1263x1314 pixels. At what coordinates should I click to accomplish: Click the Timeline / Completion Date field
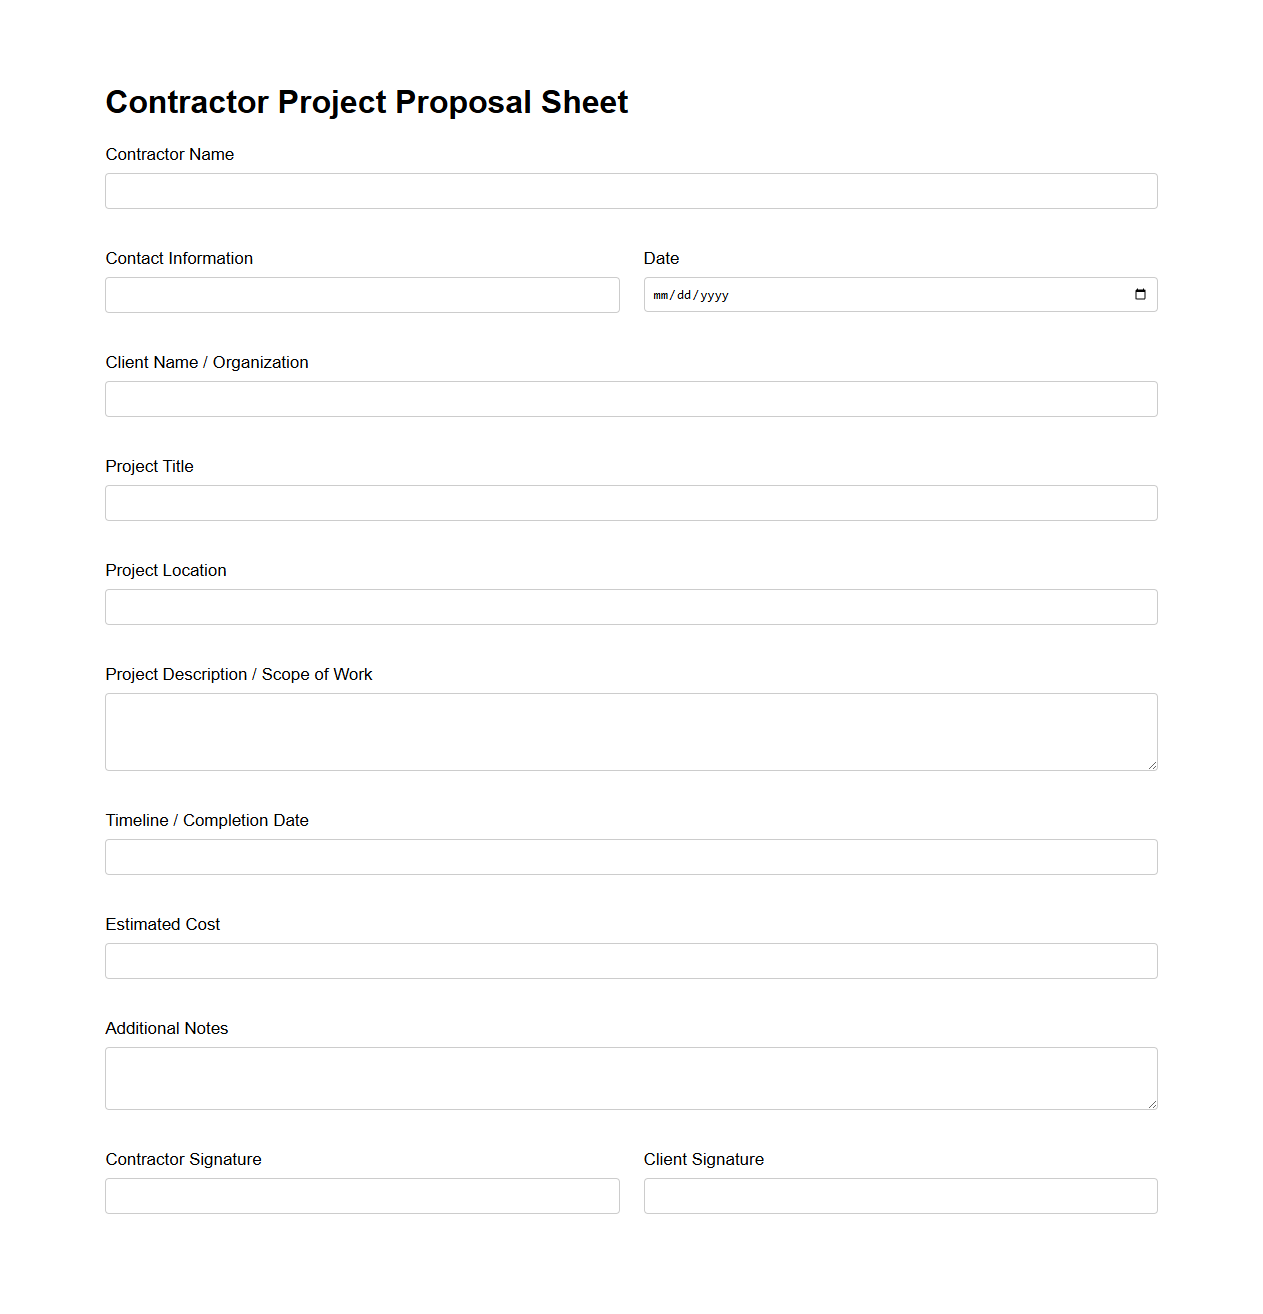point(630,856)
